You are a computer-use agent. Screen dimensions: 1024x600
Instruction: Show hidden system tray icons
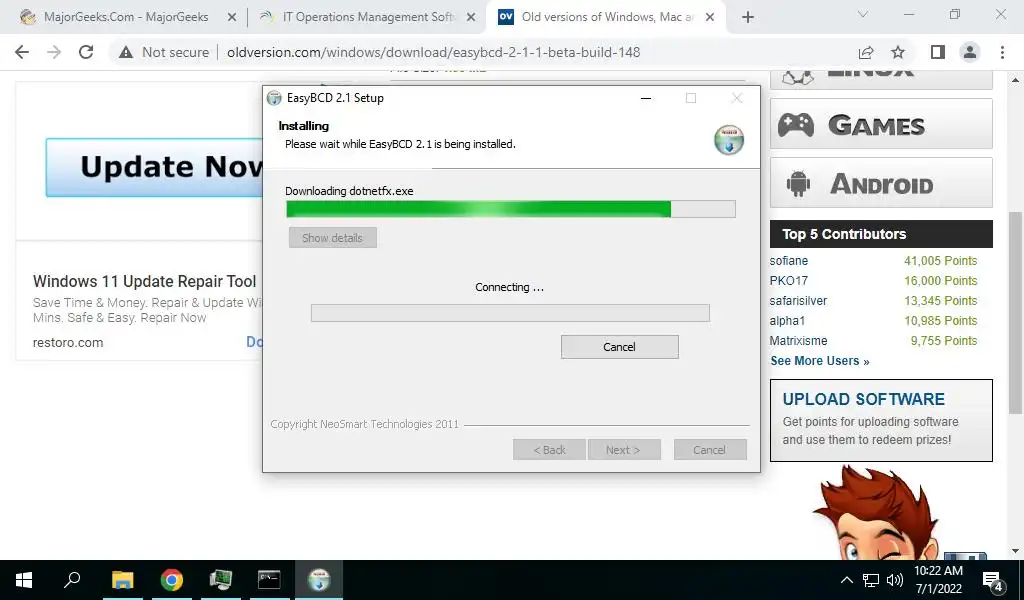(846, 580)
